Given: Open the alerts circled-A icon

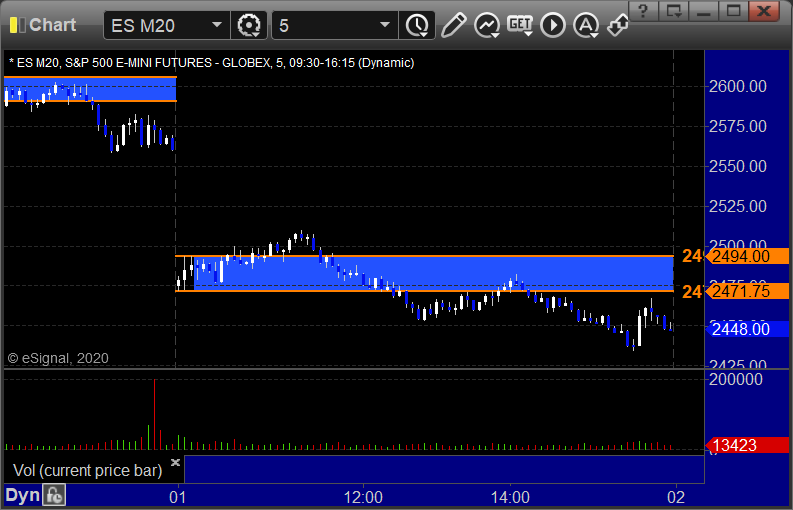Looking at the screenshot, I should click(x=586, y=25).
